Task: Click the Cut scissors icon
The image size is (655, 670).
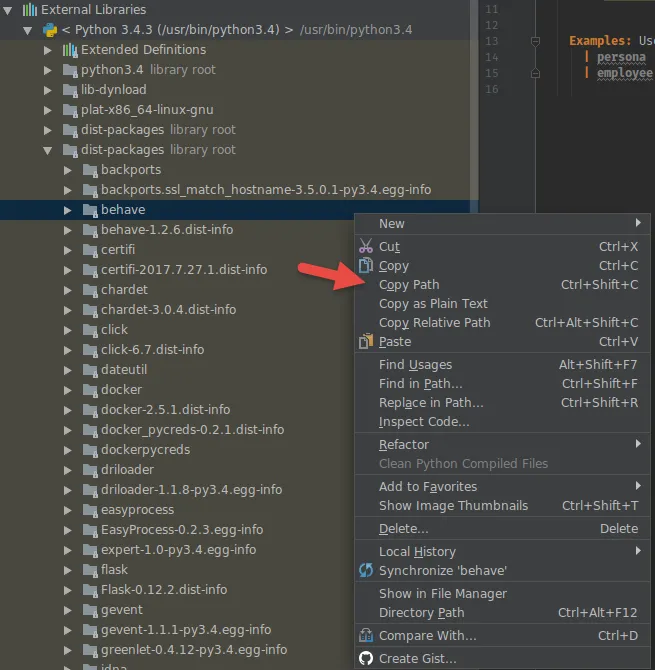Action: 366,246
